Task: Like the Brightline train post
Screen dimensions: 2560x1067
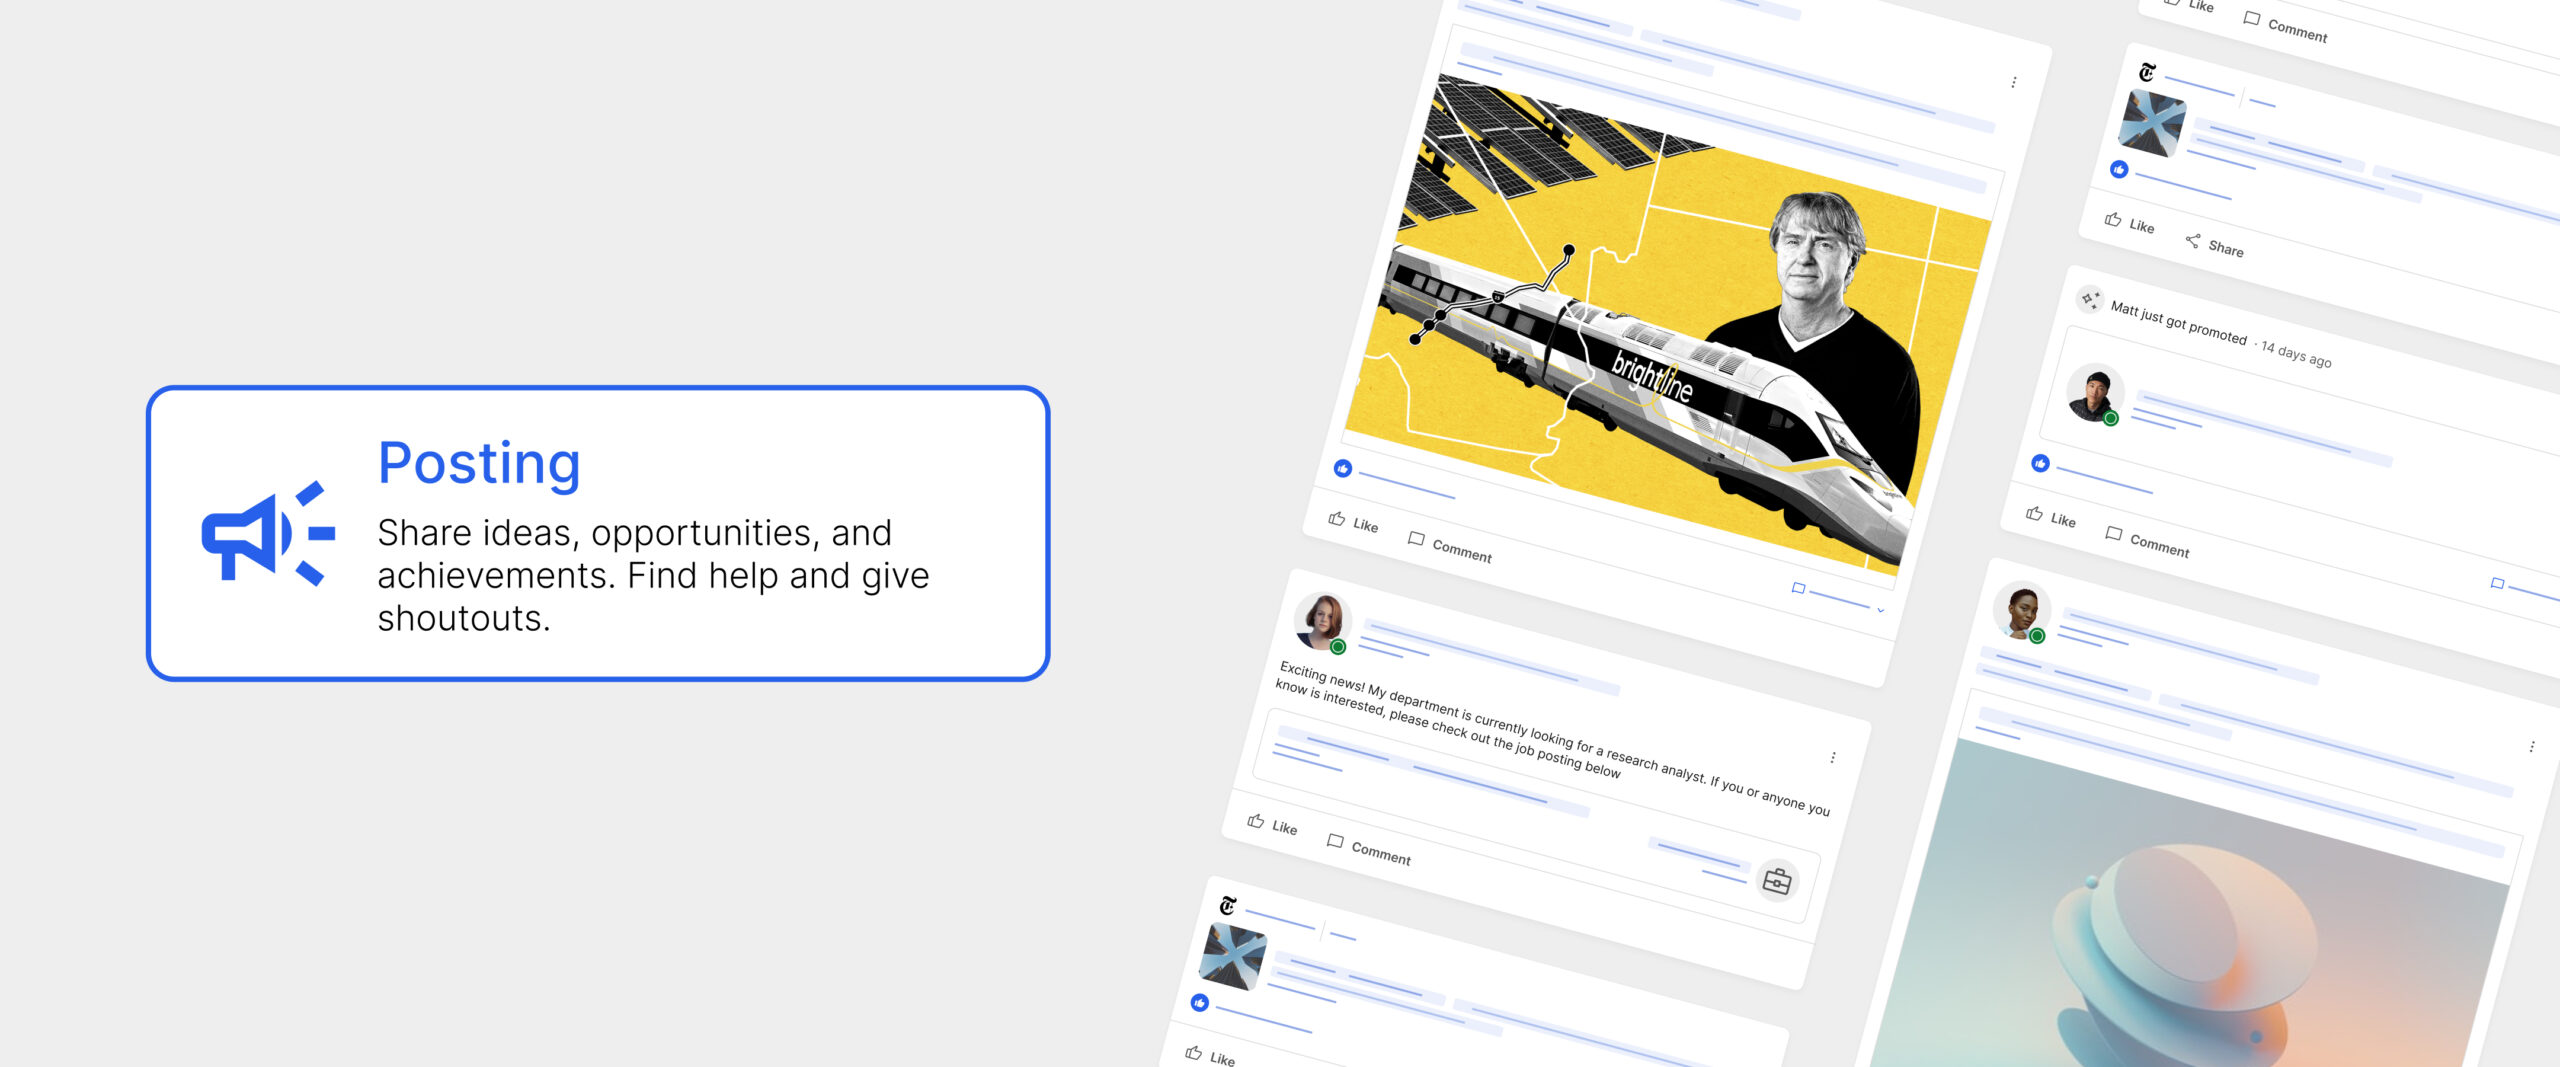Action: [1353, 522]
